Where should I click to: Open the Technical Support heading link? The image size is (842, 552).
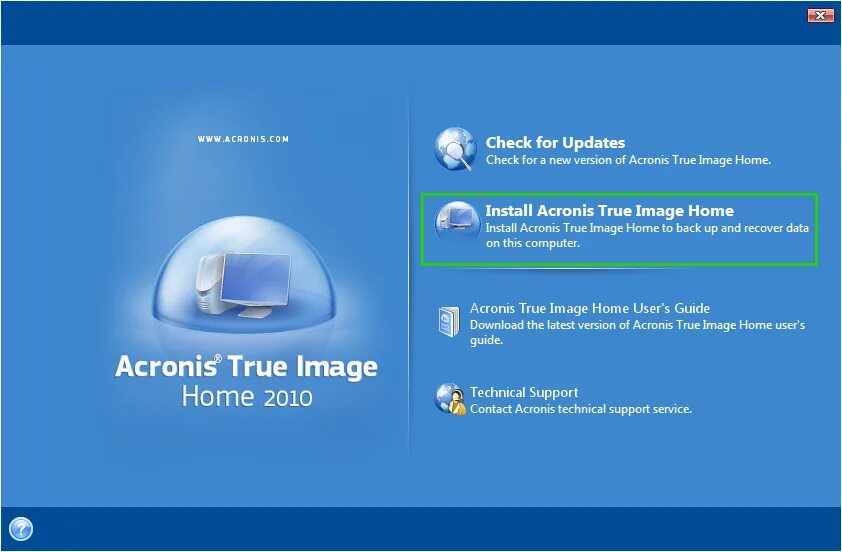tap(524, 392)
